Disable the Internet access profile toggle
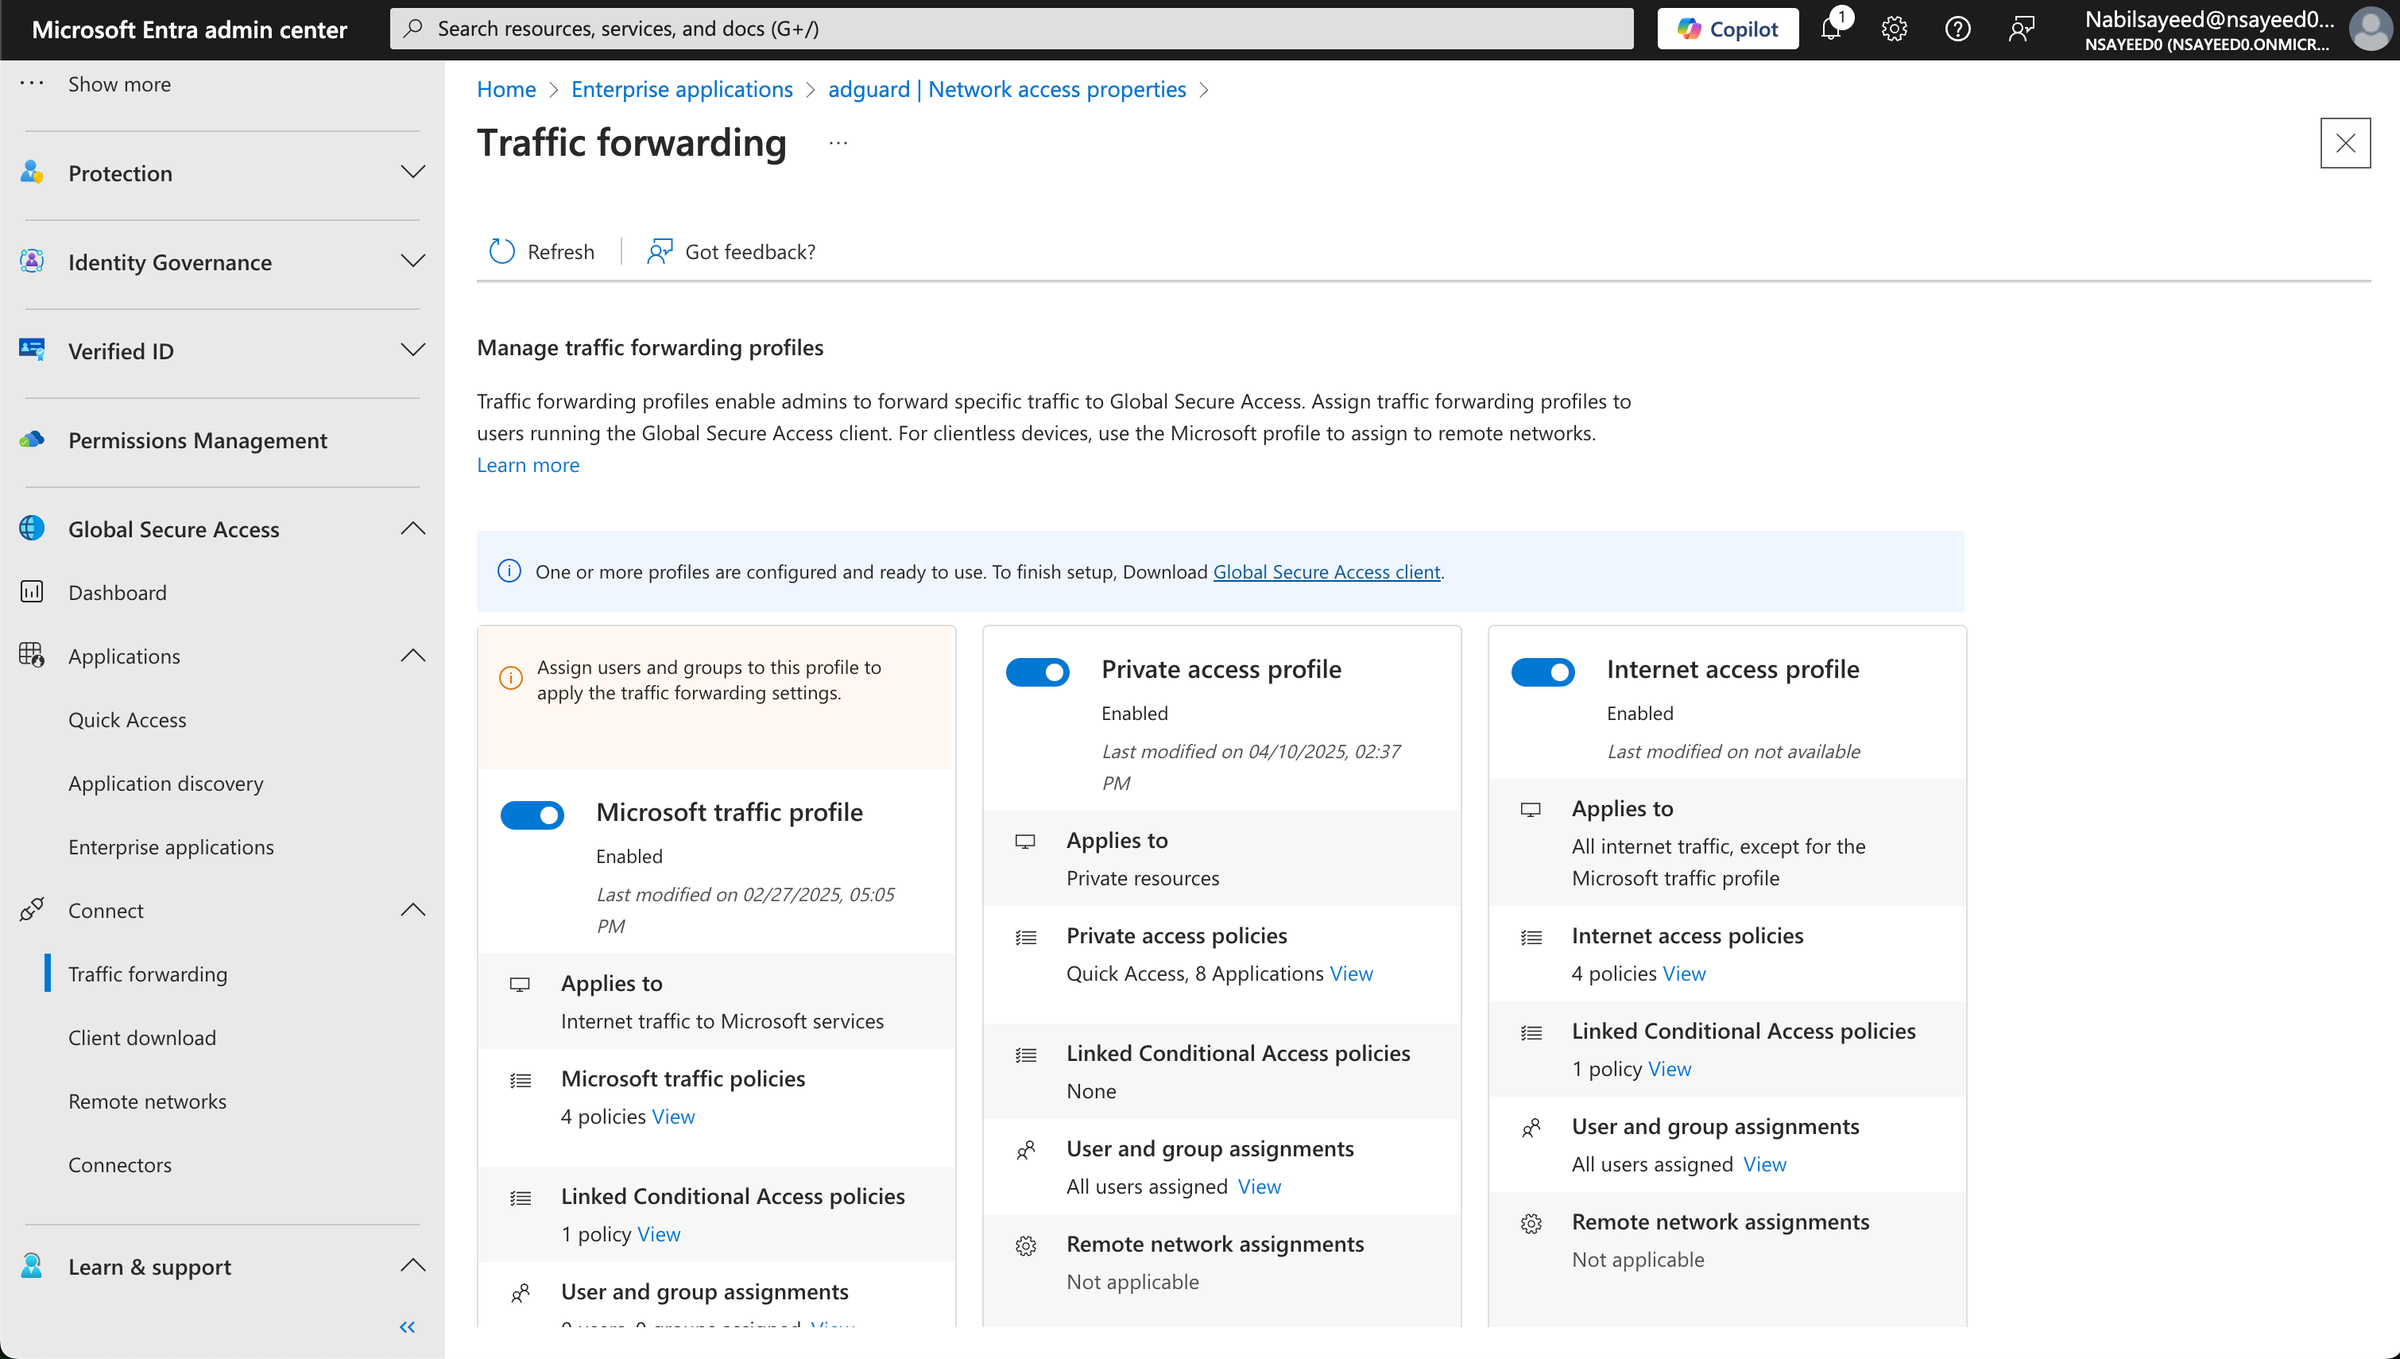 (x=1543, y=672)
